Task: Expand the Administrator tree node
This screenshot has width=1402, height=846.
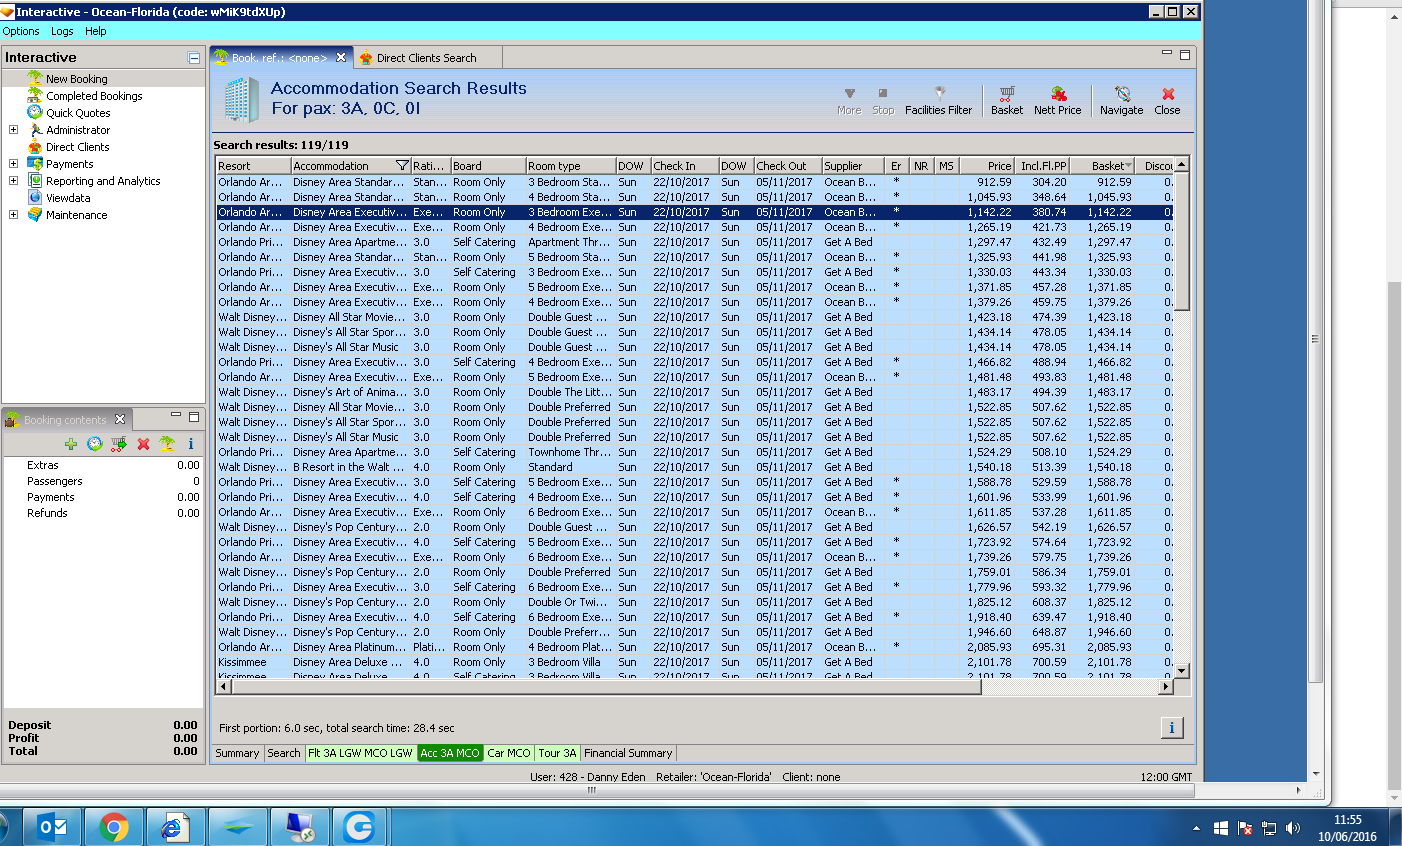Action: (13, 130)
